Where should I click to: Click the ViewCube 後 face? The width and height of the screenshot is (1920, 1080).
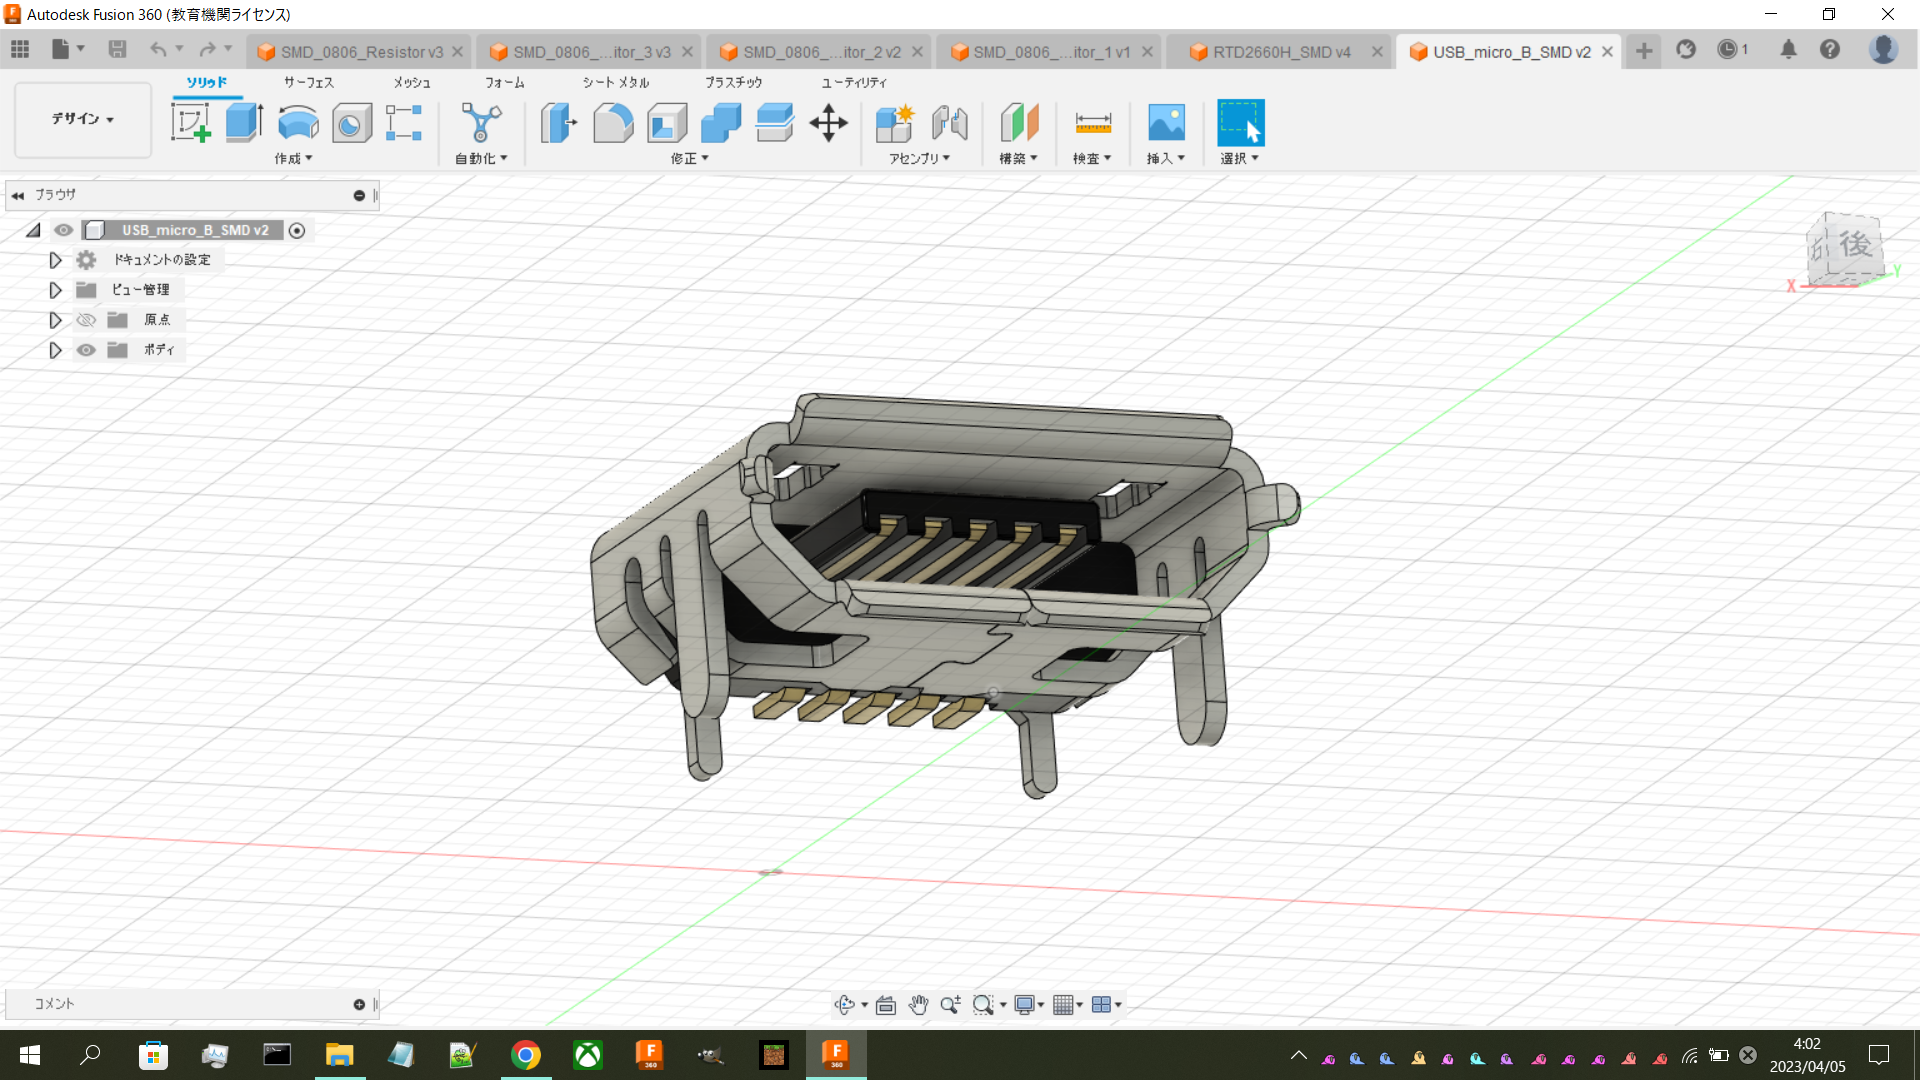(1853, 245)
